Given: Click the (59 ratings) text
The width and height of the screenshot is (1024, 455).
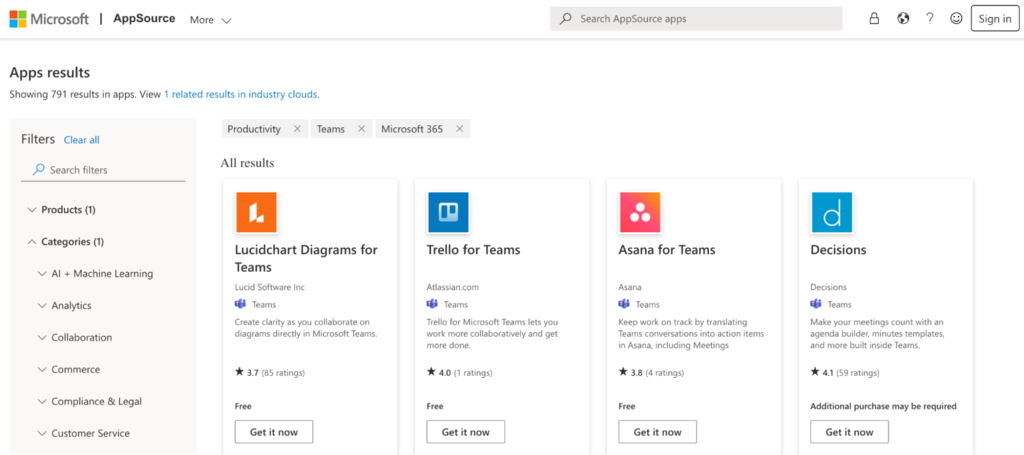Looking at the screenshot, I should [x=857, y=373].
